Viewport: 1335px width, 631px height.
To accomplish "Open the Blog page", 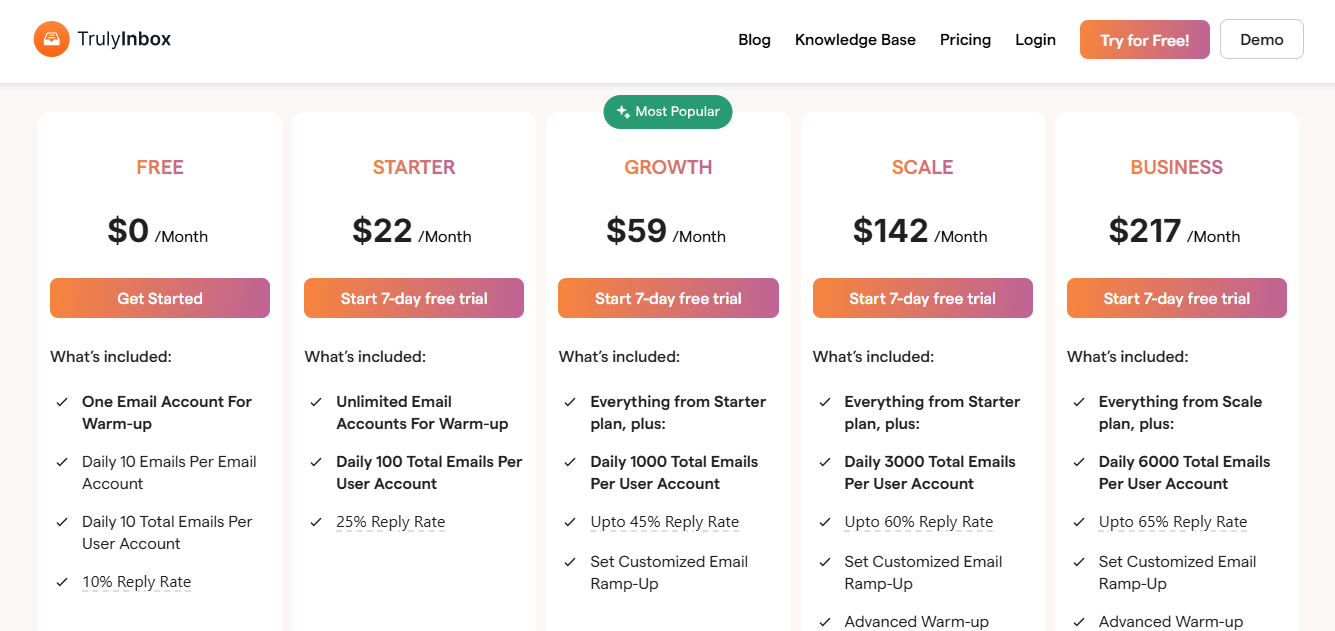I will coord(754,39).
